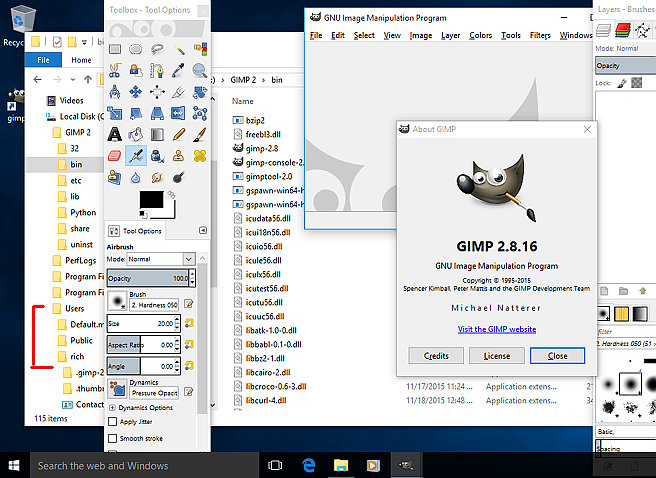Select the Dodge/Burn tool

[x=178, y=178]
